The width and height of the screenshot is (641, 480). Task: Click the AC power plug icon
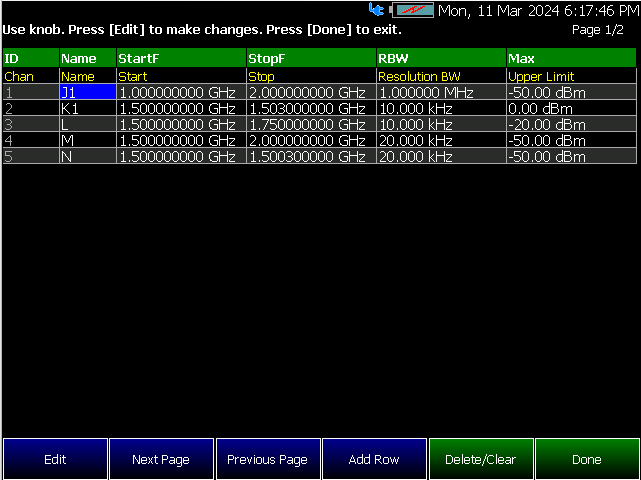[x=376, y=9]
